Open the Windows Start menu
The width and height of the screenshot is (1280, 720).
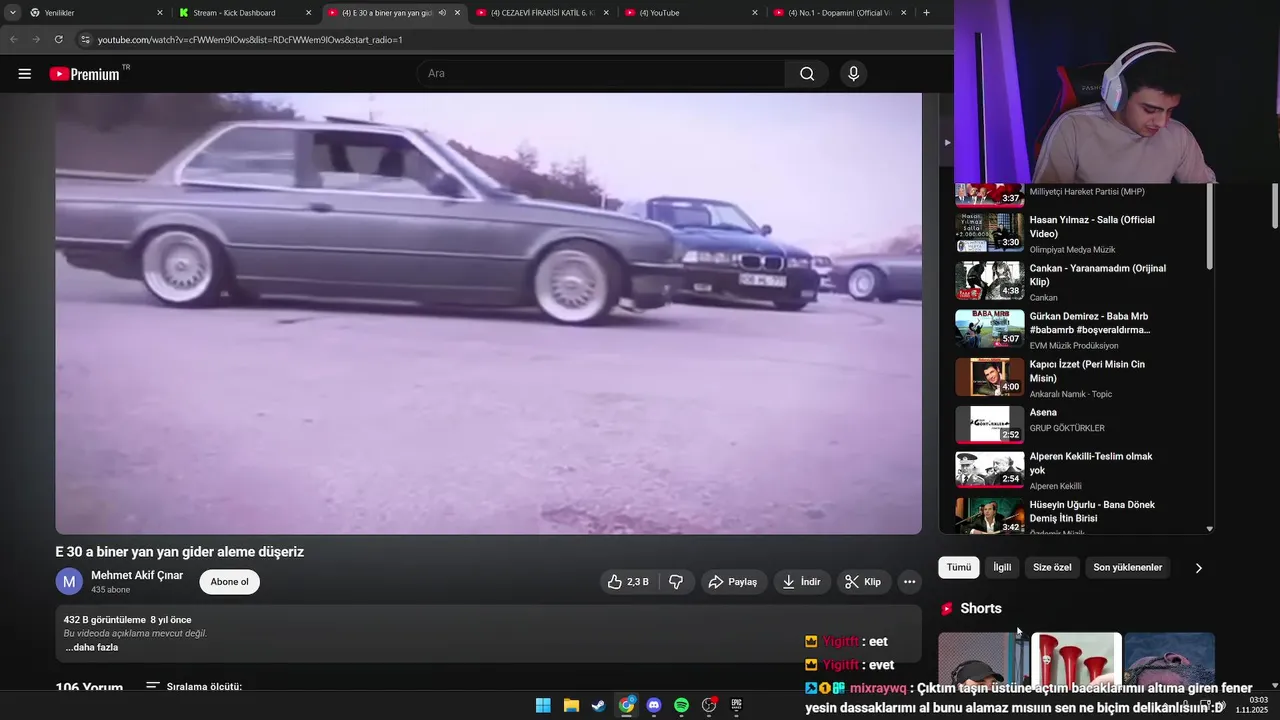click(x=543, y=705)
